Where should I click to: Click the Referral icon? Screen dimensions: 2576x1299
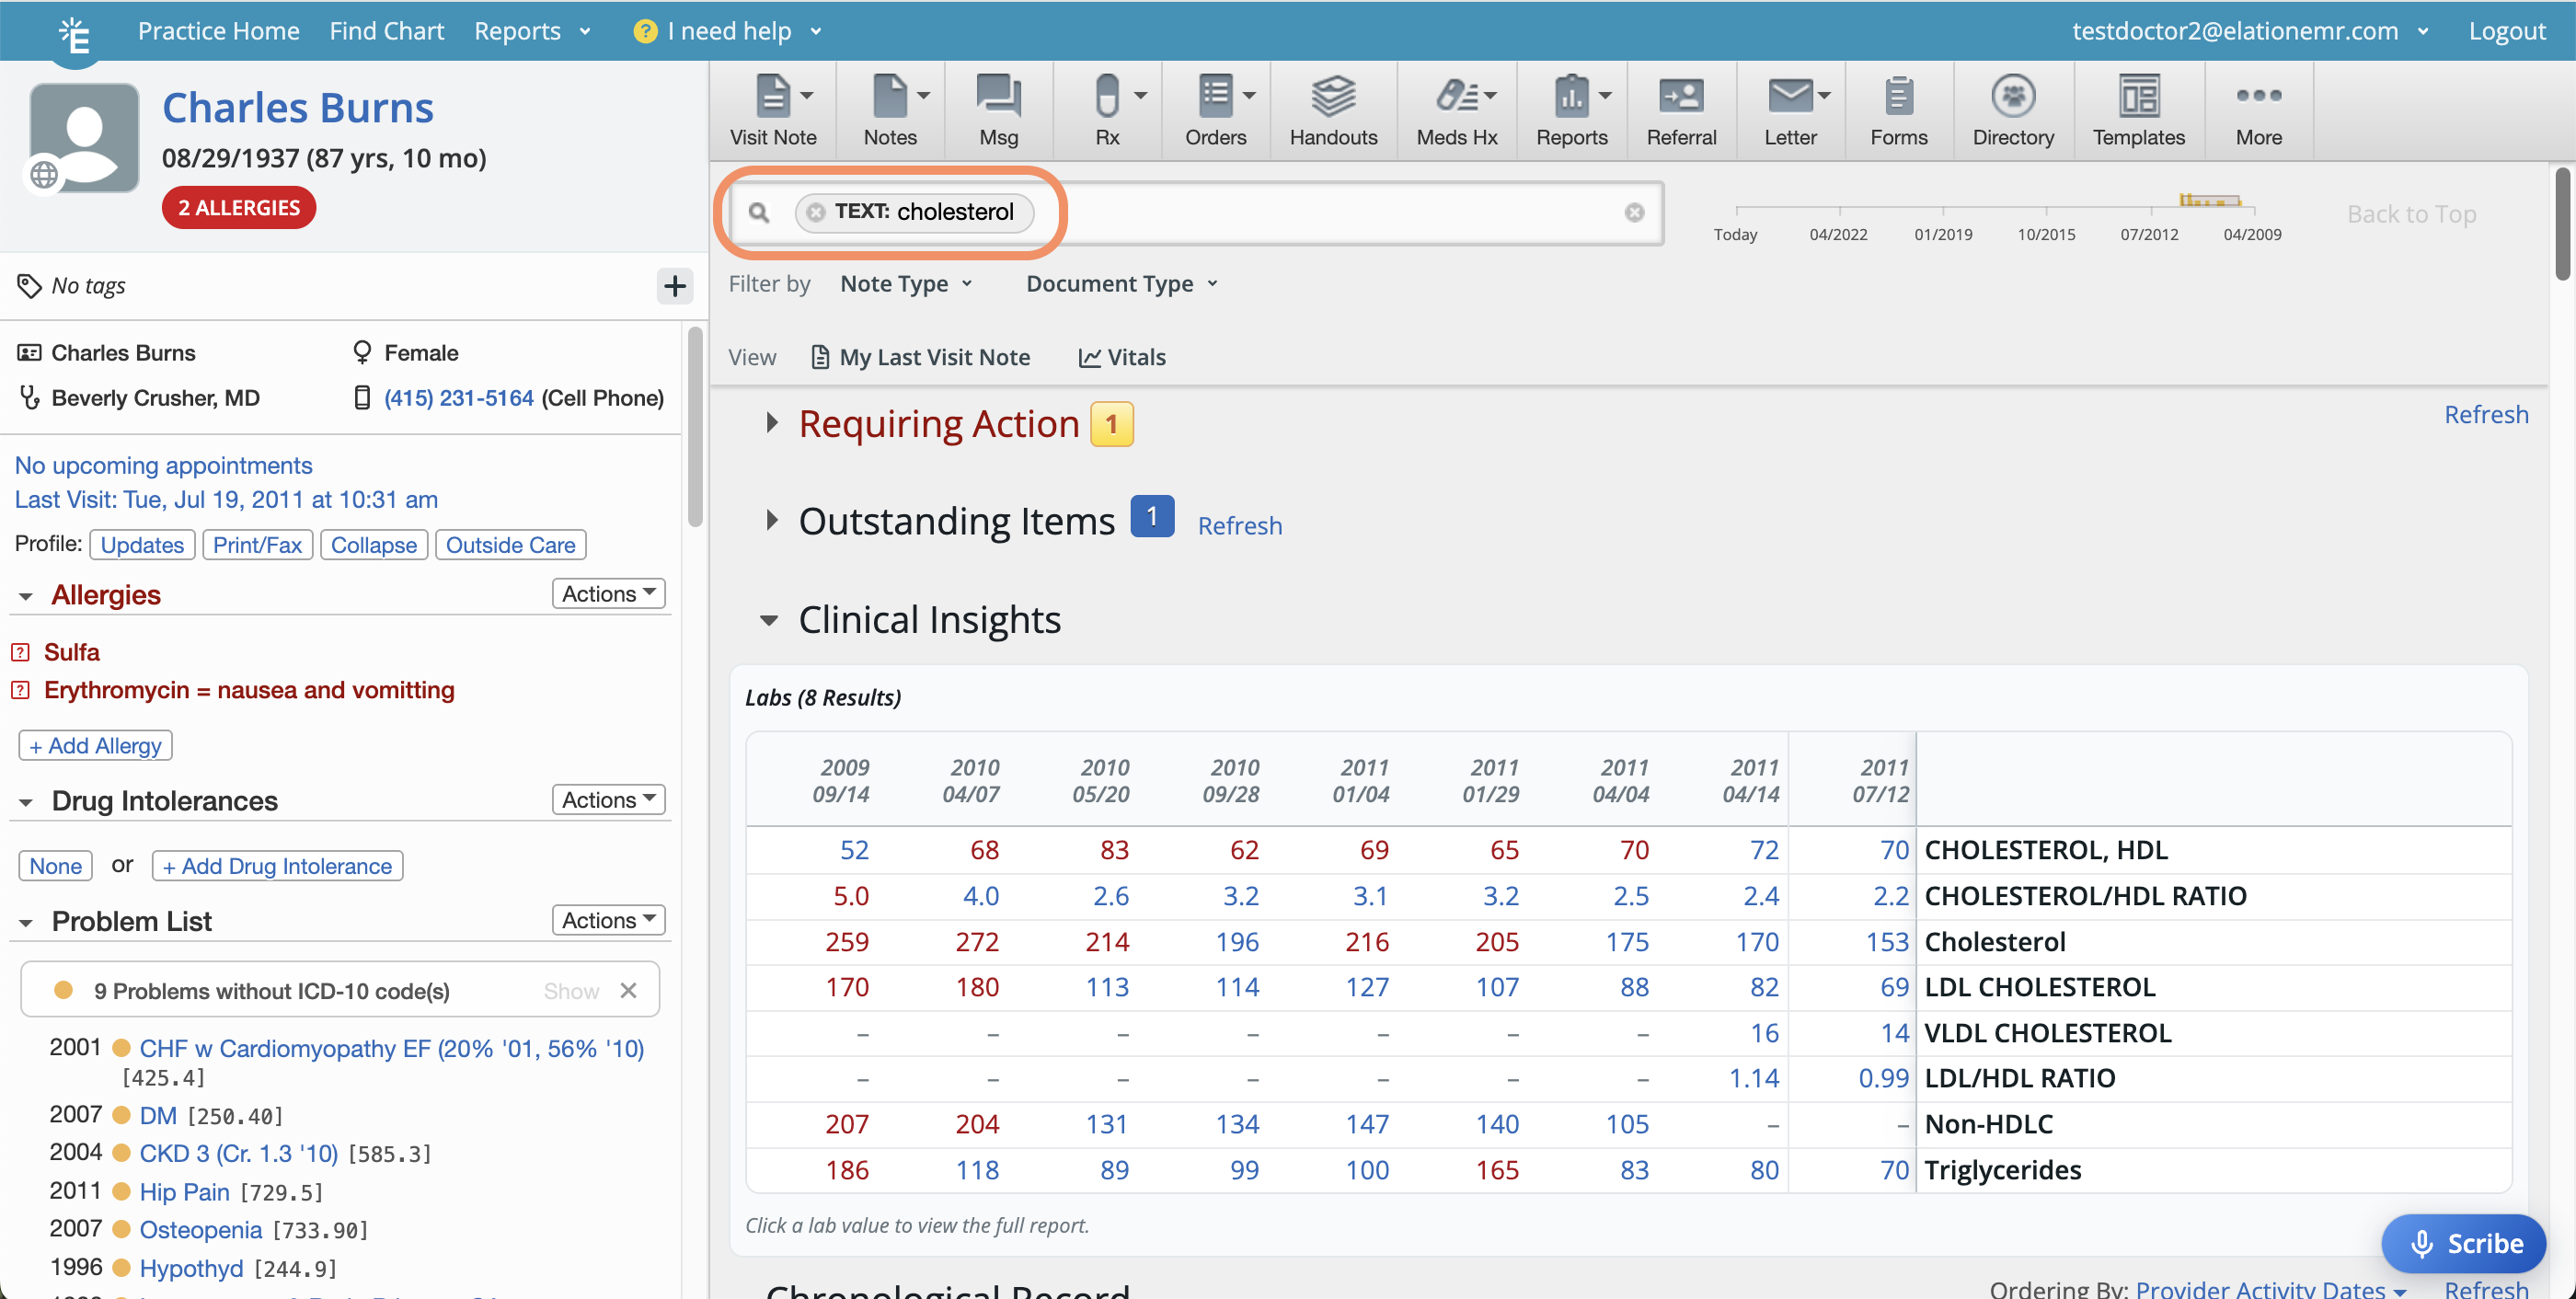1680,110
